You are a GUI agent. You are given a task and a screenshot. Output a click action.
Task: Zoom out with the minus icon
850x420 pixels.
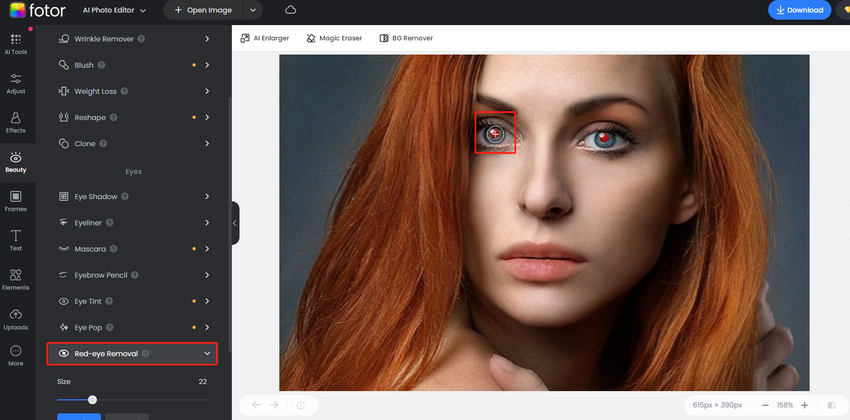point(765,405)
